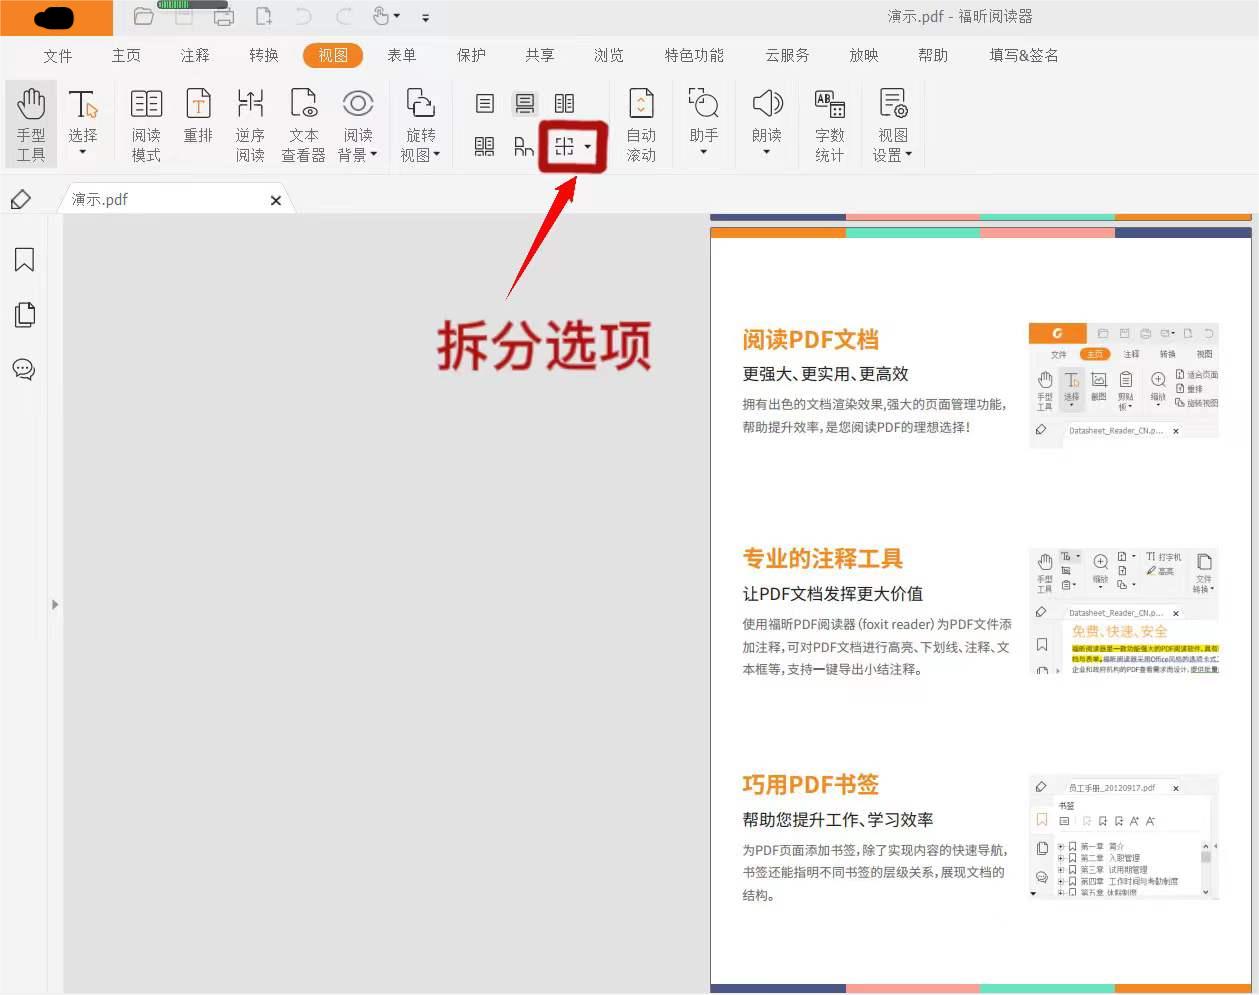The width and height of the screenshot is (1259, 995).
Task: Activate the 文本查看器 text viewer
Action: tap(303, 122)
